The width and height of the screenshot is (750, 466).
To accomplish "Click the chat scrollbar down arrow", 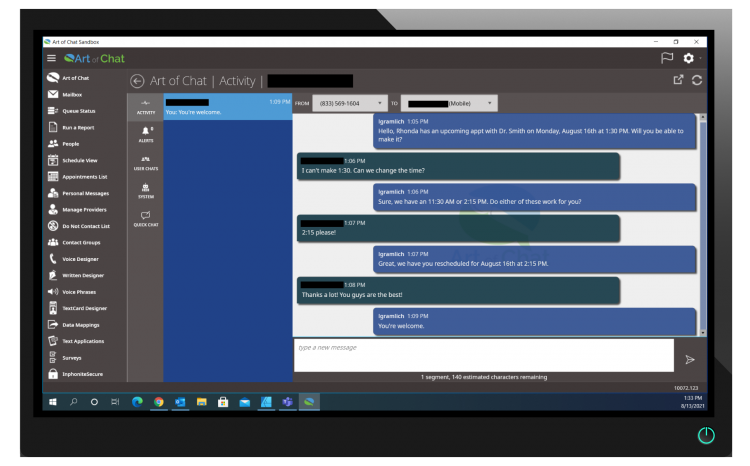I will pos(703,333).
